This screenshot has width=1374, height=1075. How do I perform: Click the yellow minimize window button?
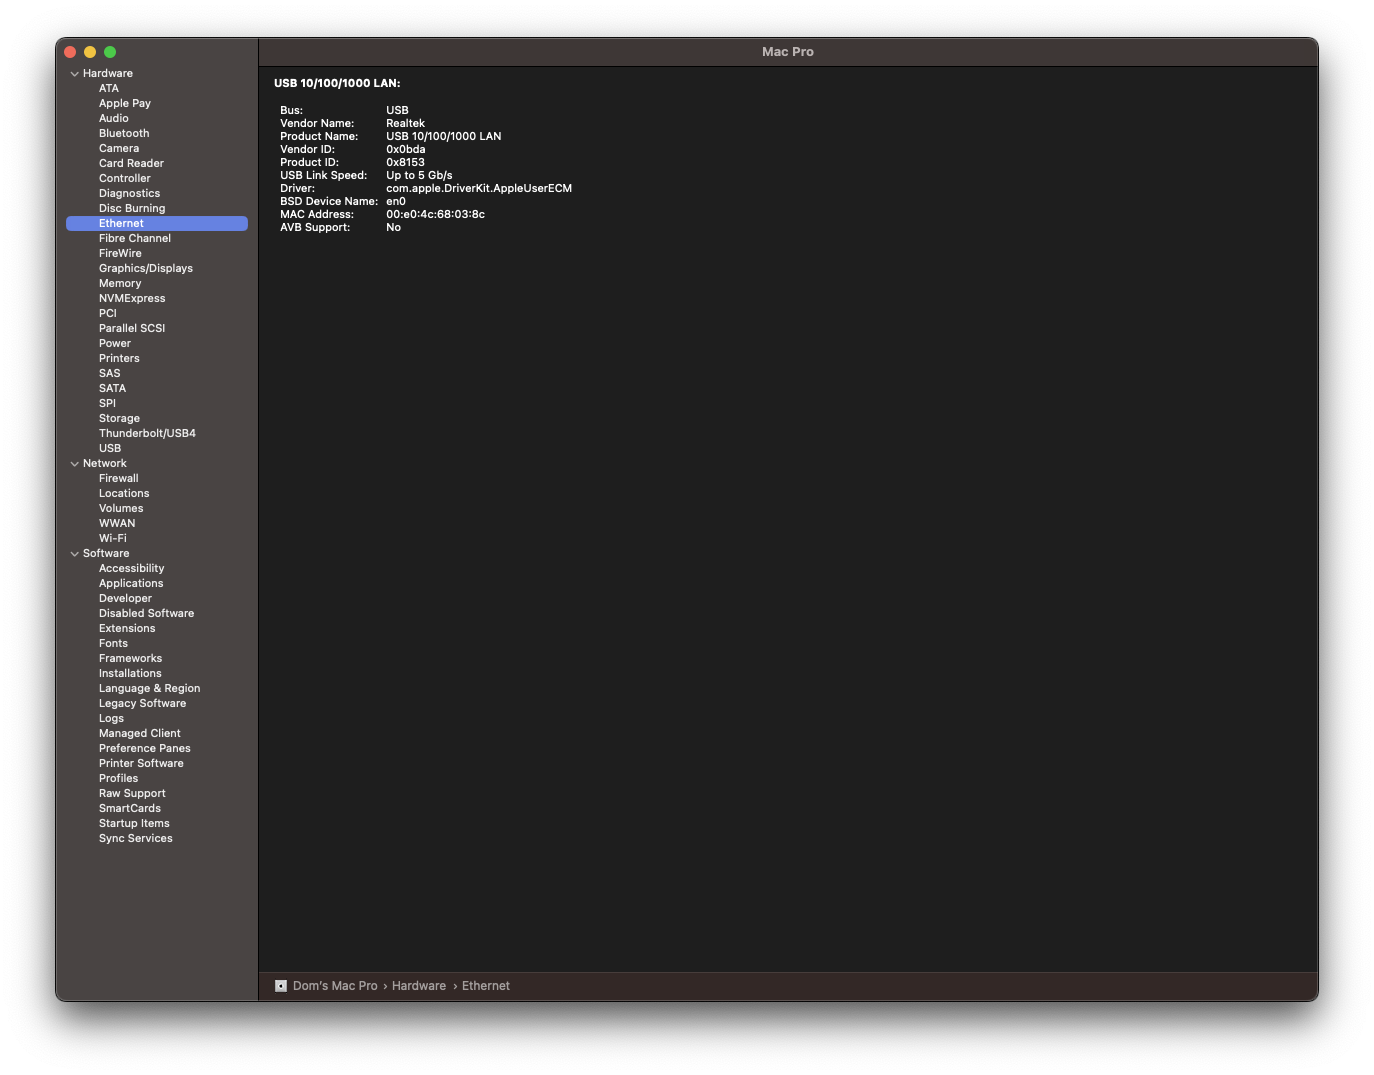click(x=90, y=52)
